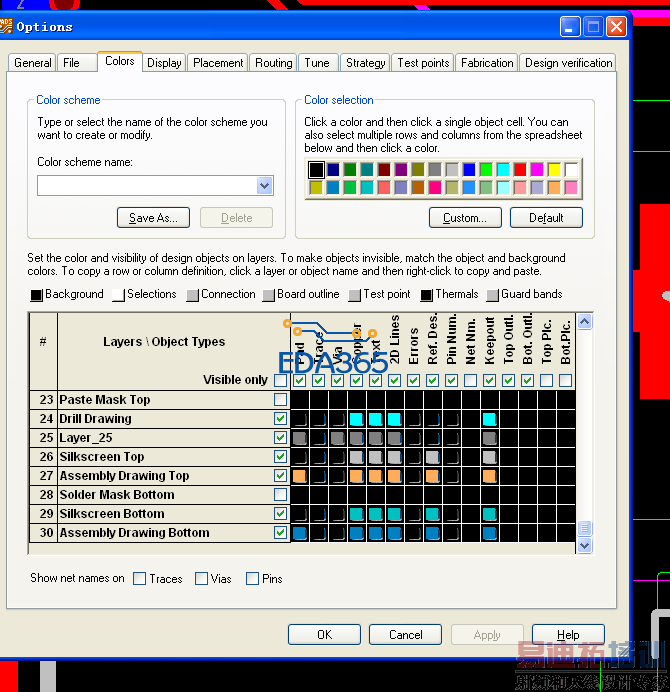Toggle Silkscreen Top layer checkbox
The image size is (670, 692).
(280, 456)
